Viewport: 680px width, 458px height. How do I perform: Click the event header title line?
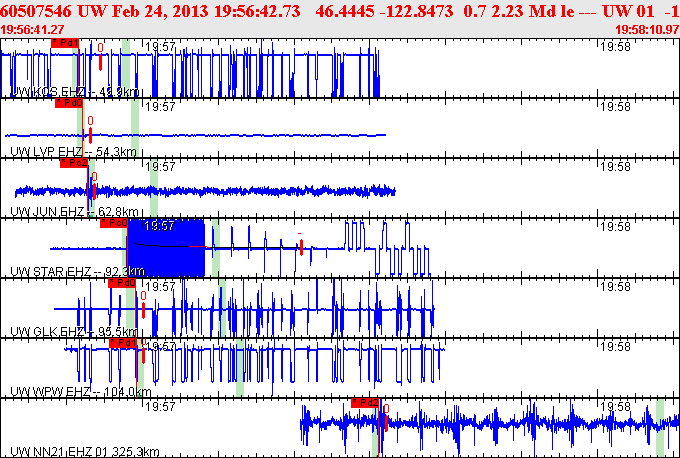coord(340,11)
